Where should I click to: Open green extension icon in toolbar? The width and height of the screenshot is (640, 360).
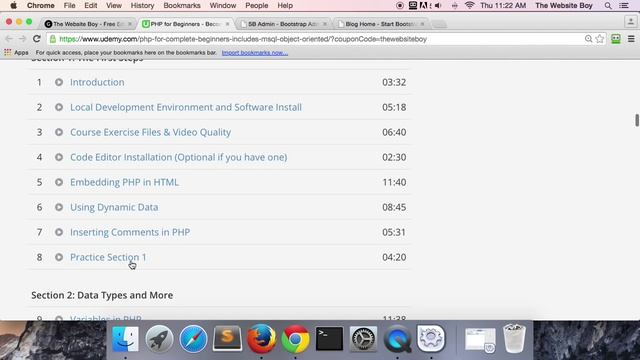tap(616, 39)
